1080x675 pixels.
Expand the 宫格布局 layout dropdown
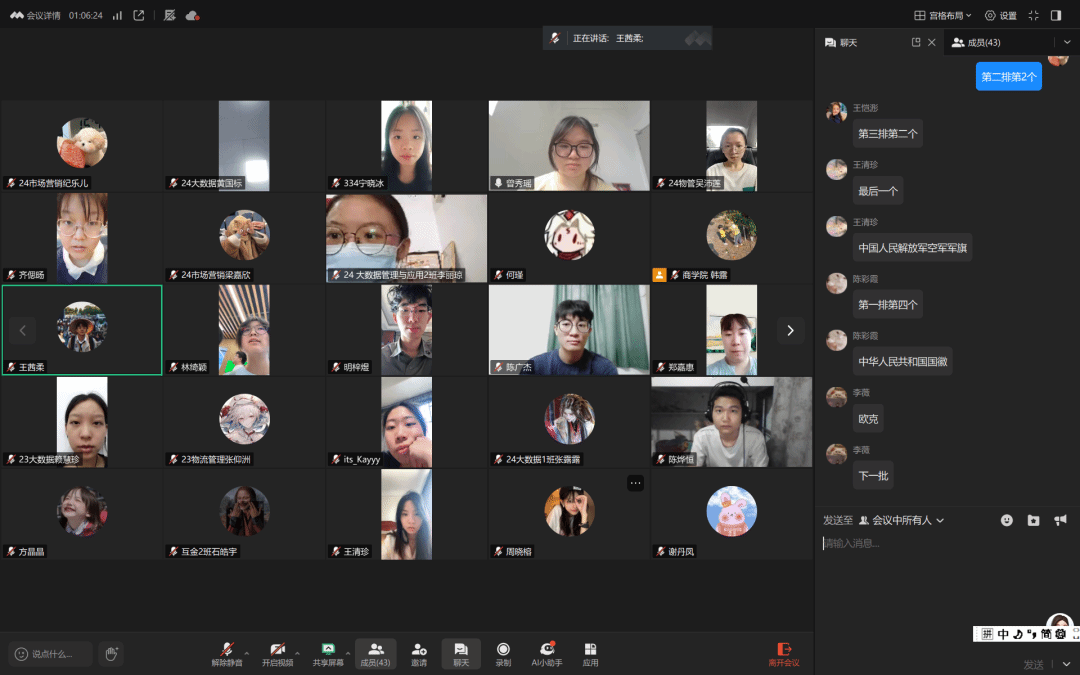[x=943, y=15]
